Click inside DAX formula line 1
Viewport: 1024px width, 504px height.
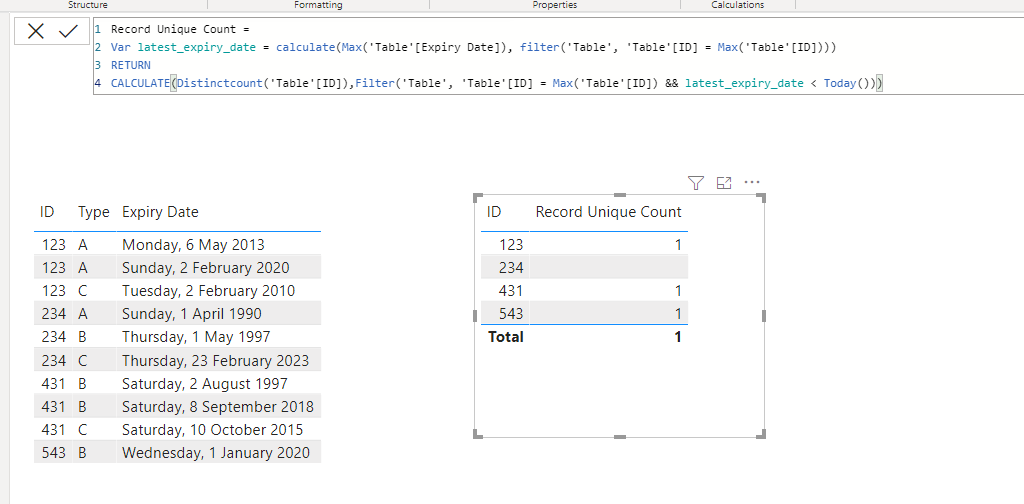181,29
